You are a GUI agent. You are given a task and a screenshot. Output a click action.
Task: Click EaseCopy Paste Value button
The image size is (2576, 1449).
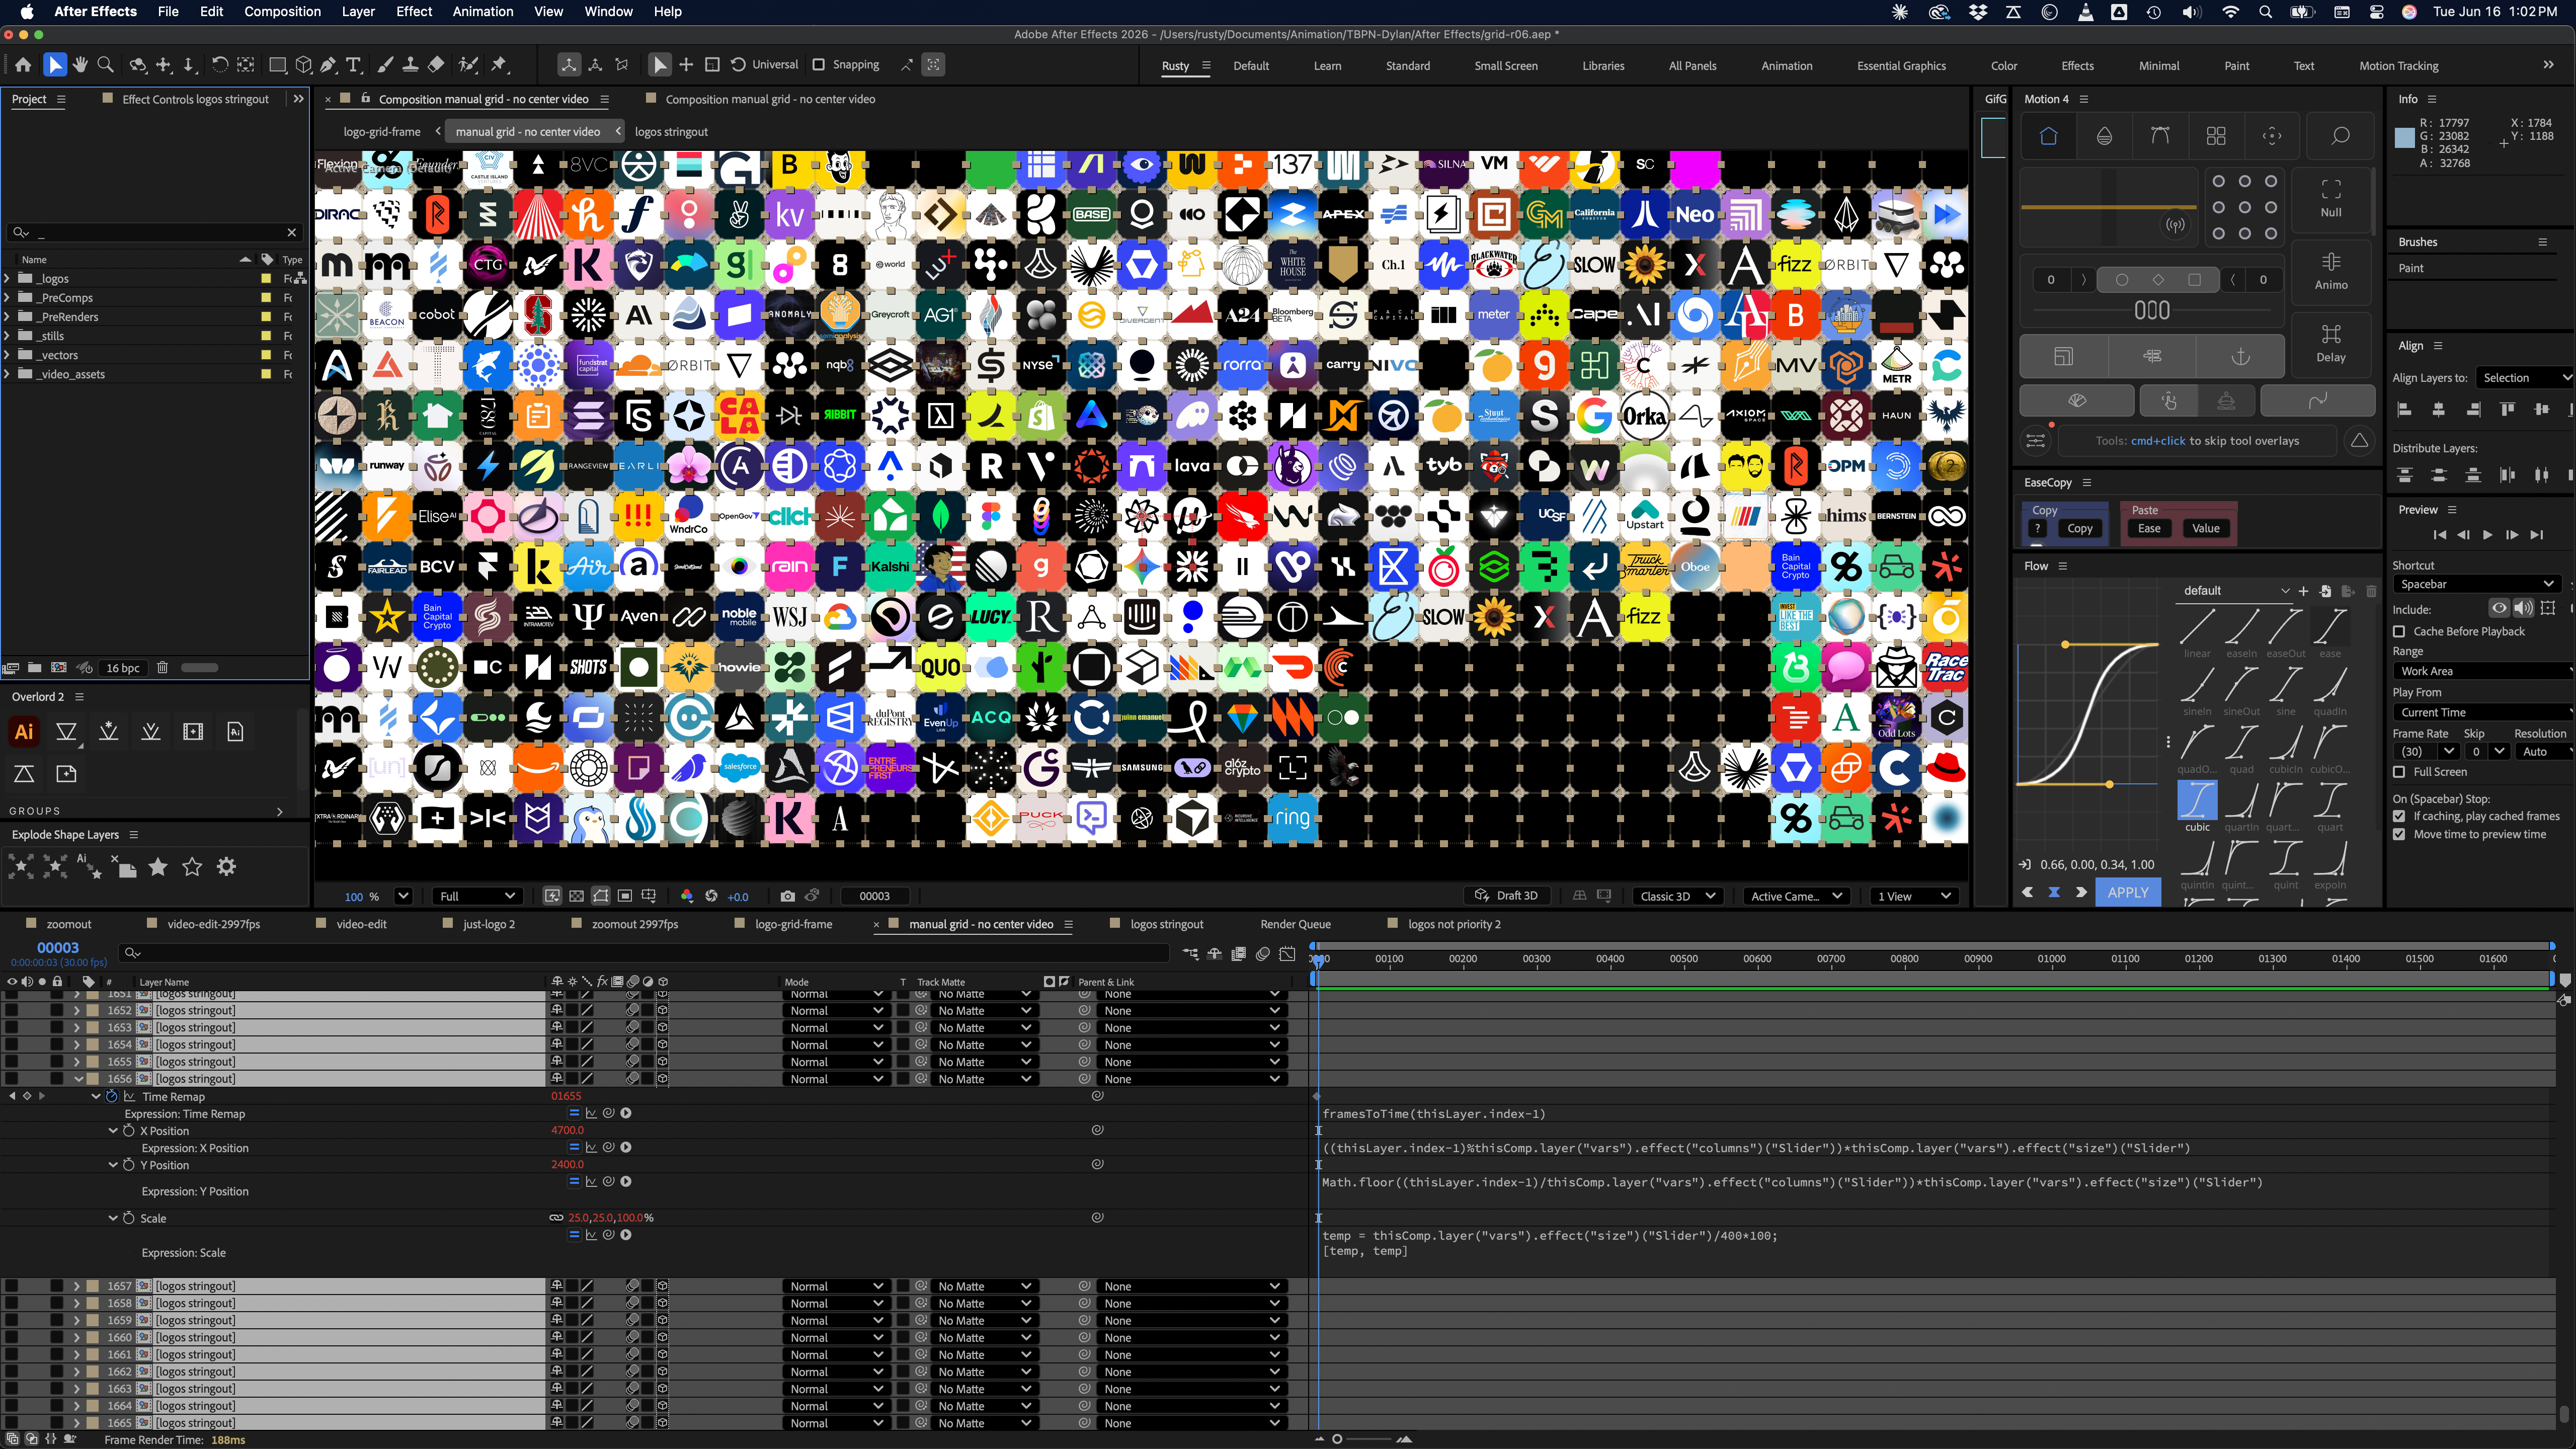[2205, 529]
